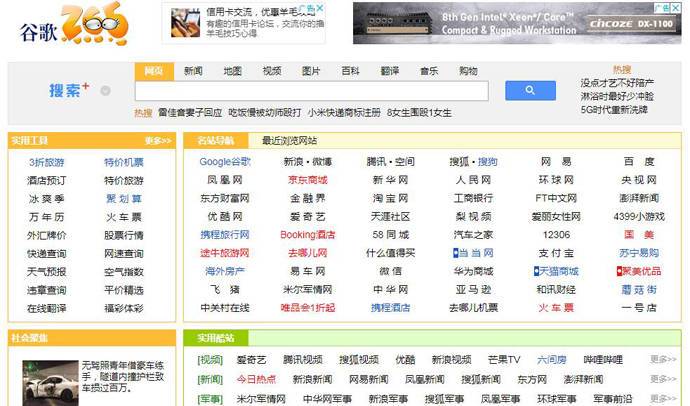Open 4399小游戏 link
Screen dimensions: 690x406
(639, 216)
